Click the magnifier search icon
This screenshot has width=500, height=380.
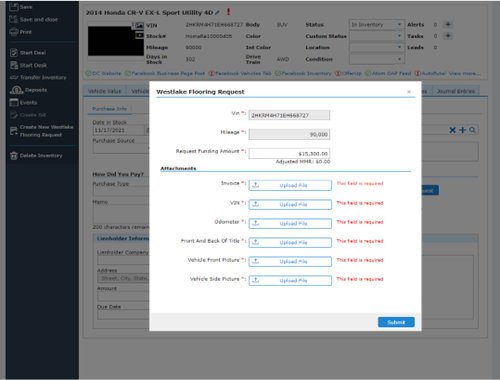472,130
